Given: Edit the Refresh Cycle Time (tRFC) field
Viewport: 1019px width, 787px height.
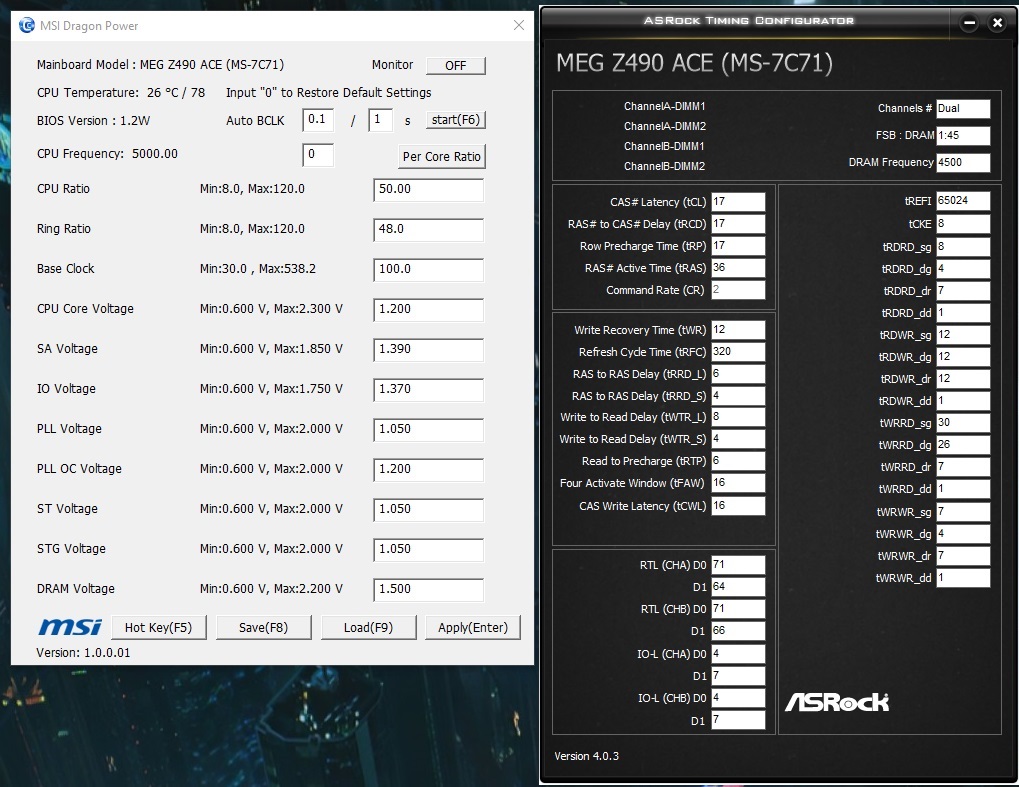Looking at the screenshot, I should (738, 352).
